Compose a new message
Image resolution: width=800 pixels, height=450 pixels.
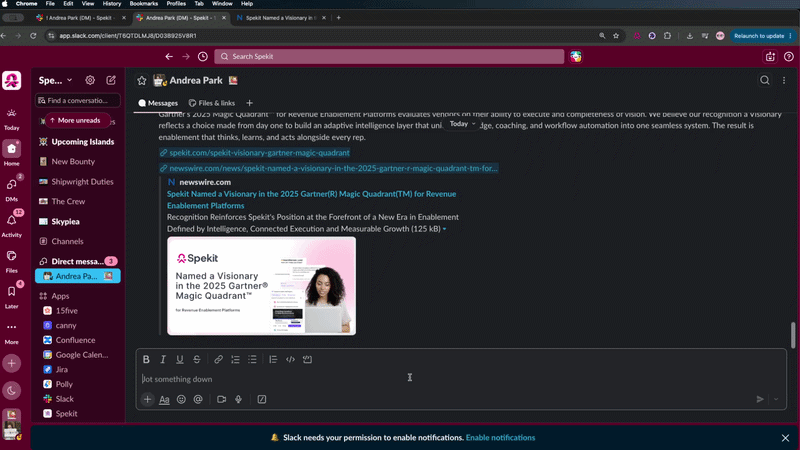coord(111,80)
